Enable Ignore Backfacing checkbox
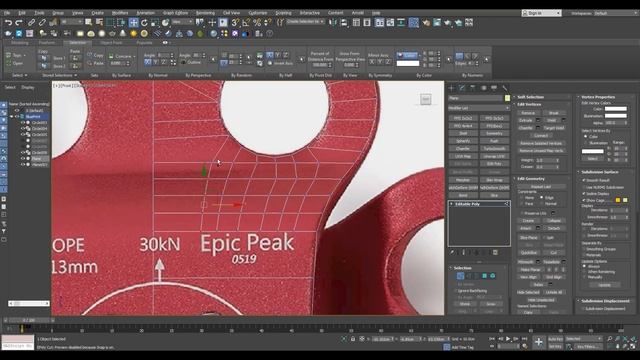Viewport: 640px width, 360px height. [456, 291]
